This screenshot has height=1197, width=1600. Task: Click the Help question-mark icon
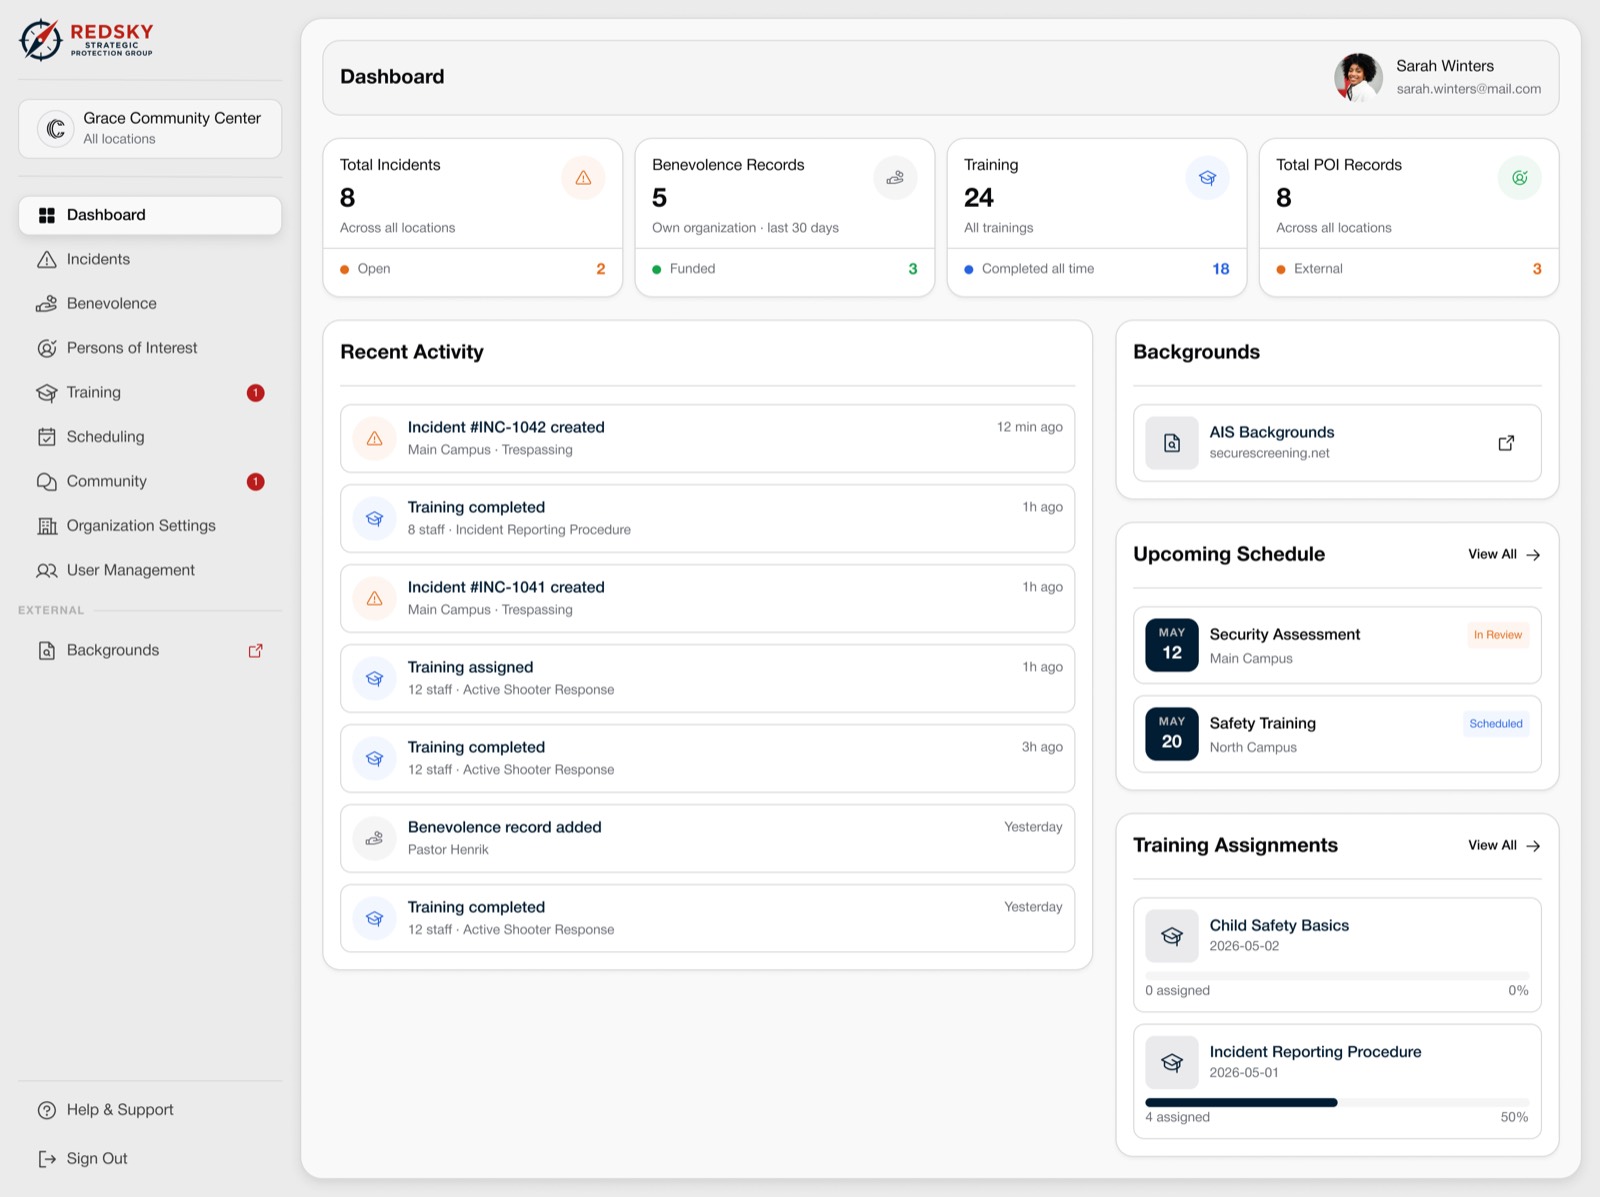(46, 1110)
